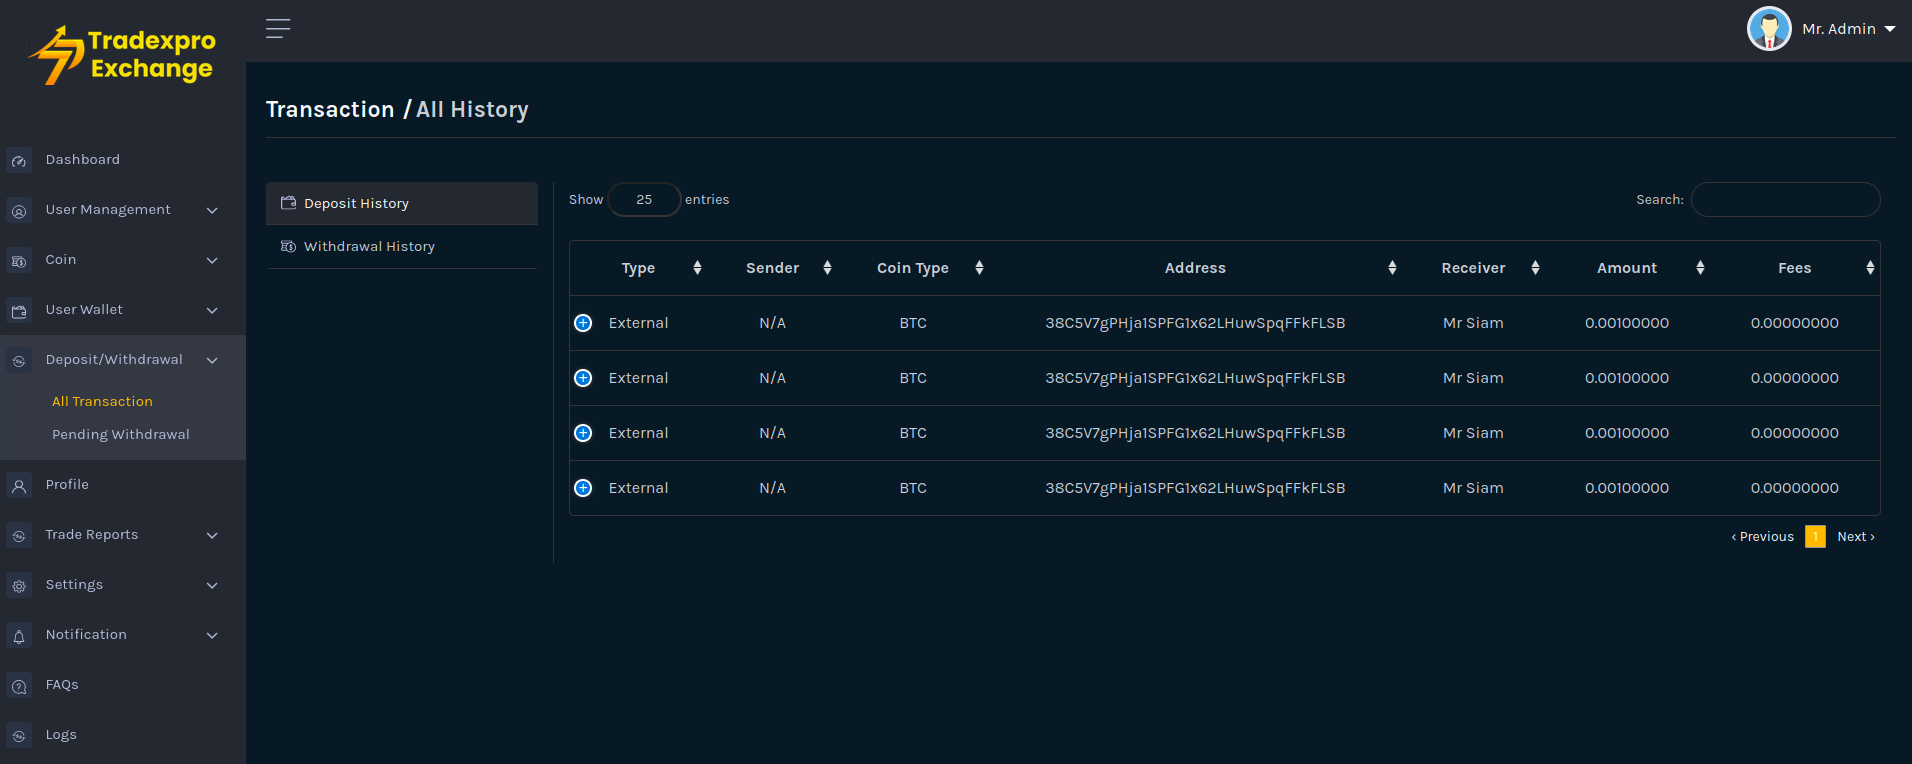Expand the User Management menu
Image resolution: width=1912 pixels, height=764 pixels.
(211, 210)
